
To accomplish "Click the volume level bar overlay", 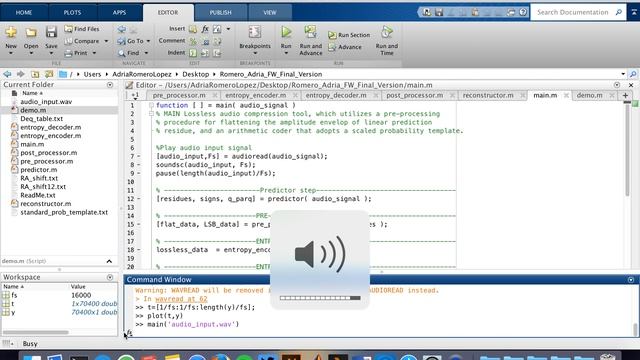I will [x=320, y=298].
